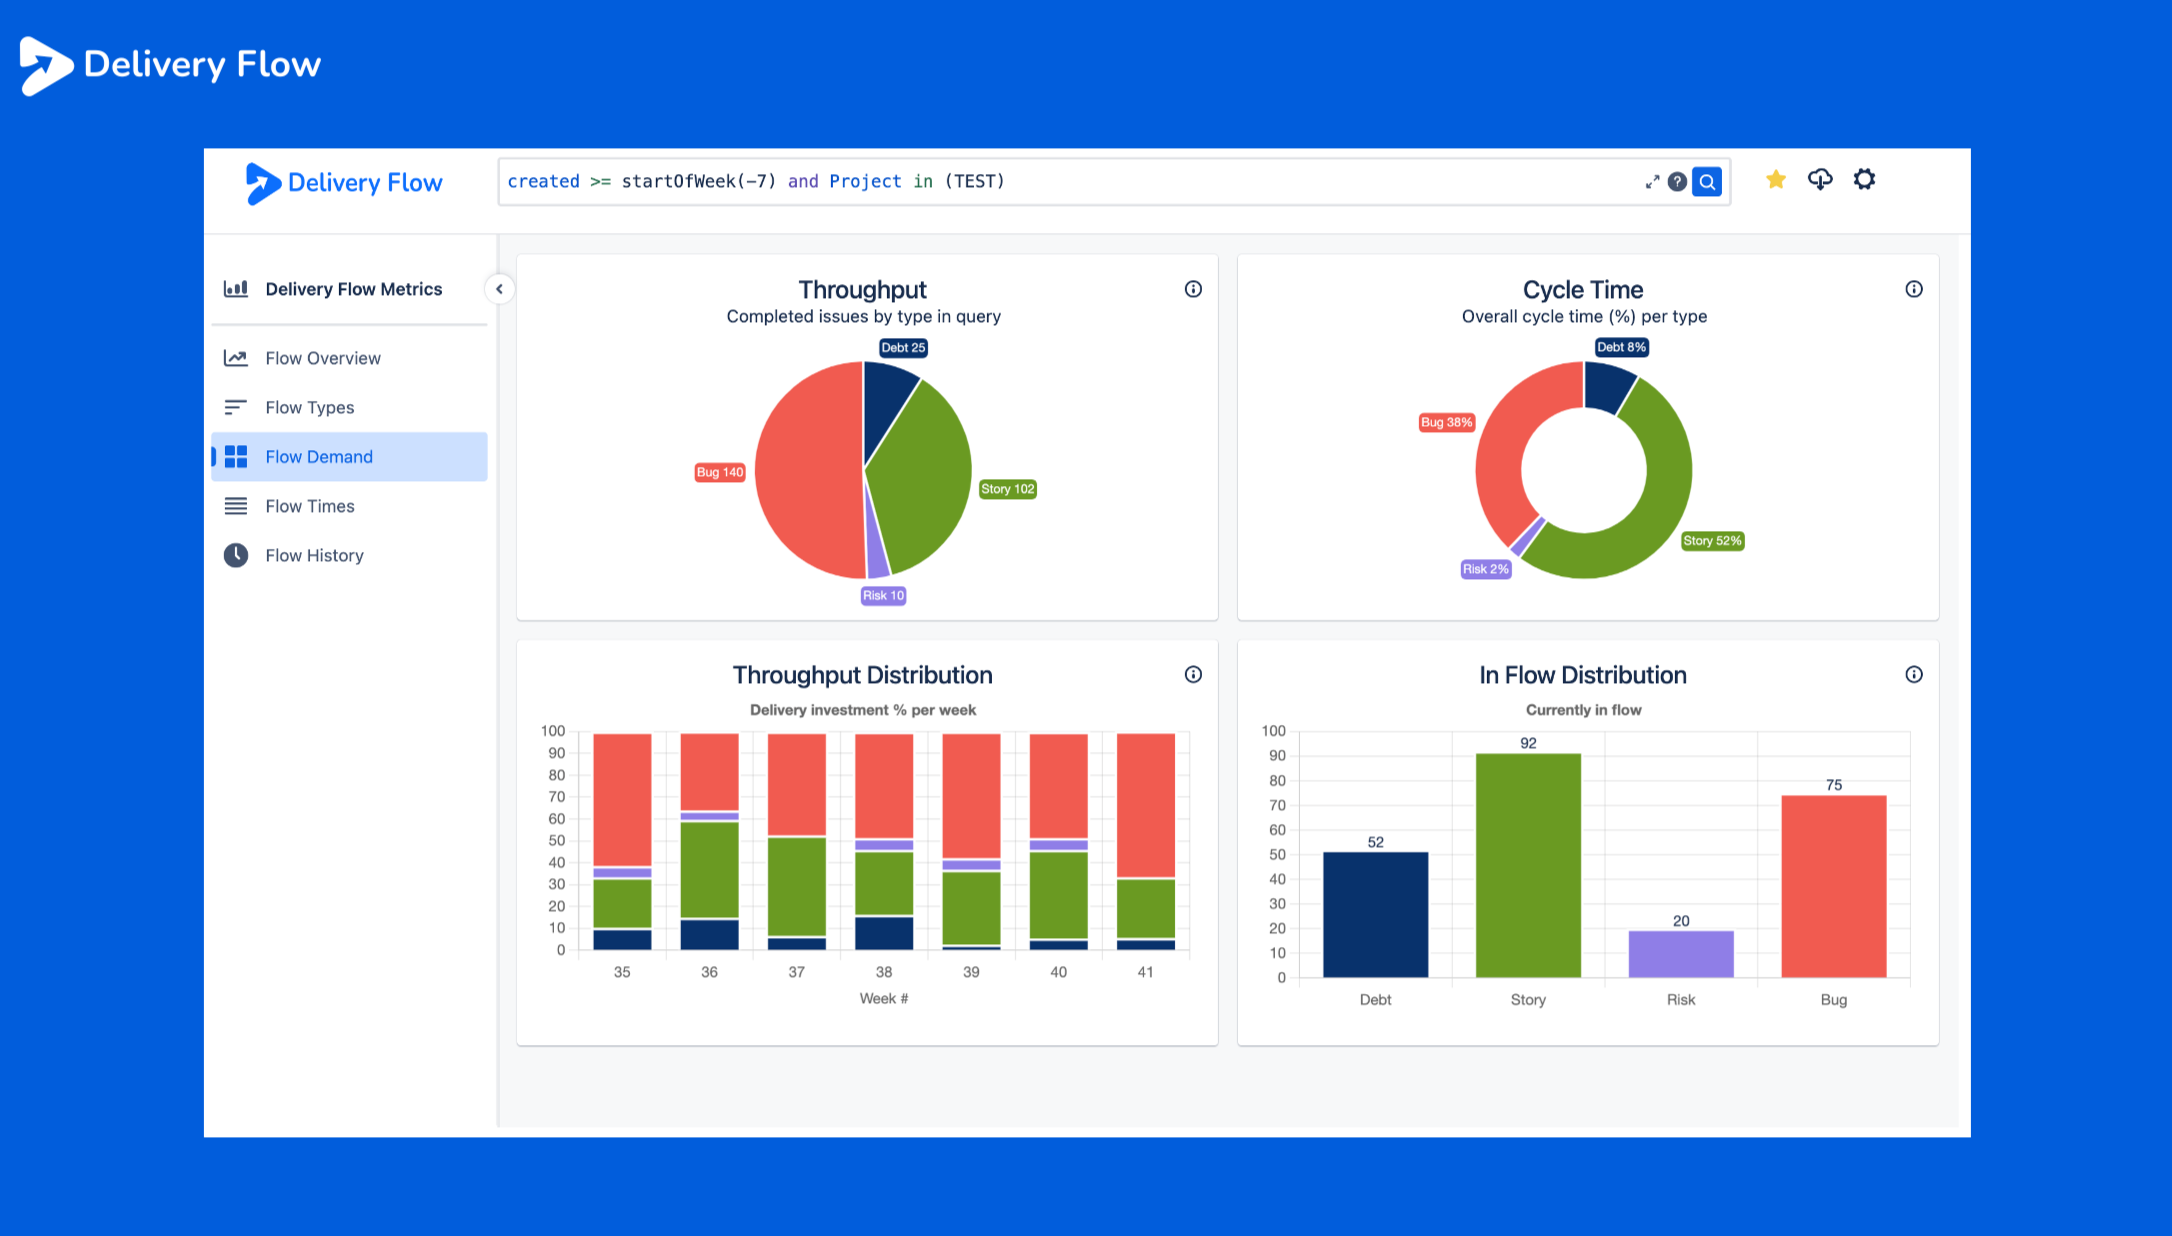
Task: Mark as favorite with the star icon
Action: pyautogui.click(x=1776, y=180)
